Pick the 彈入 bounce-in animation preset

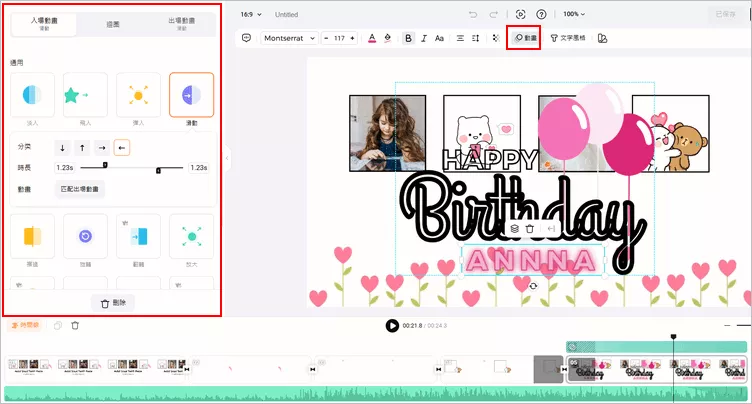(x=138, y=95)
